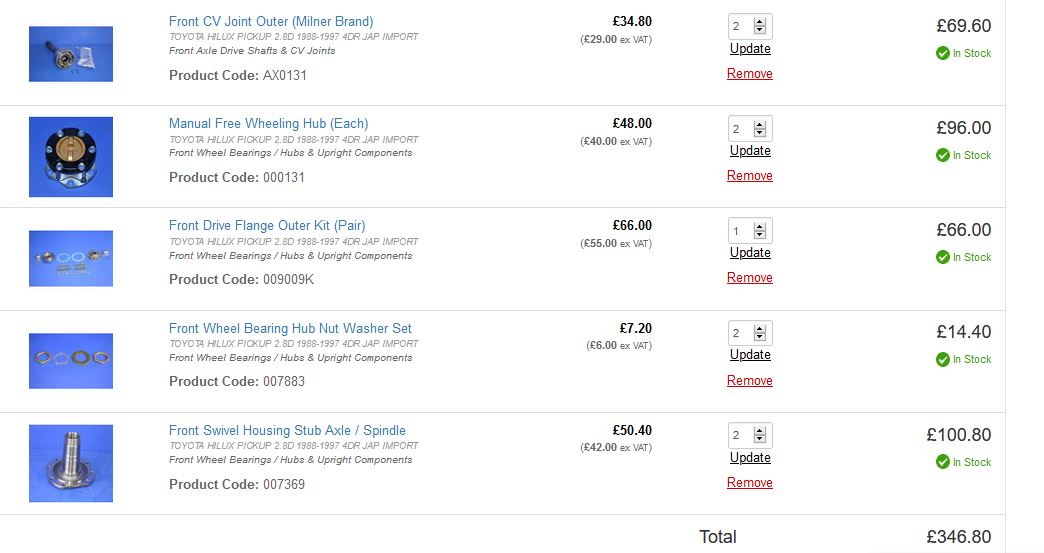Screen dimensions: 1044x553
Task: Open Manual Free Wheeling Hub product page
Action: [x=268, y=123]
